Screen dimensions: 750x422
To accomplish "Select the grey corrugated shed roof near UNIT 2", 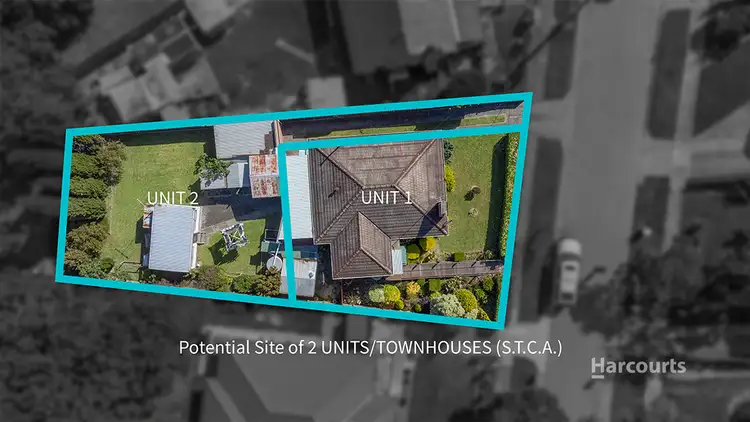I will (170, 238).
